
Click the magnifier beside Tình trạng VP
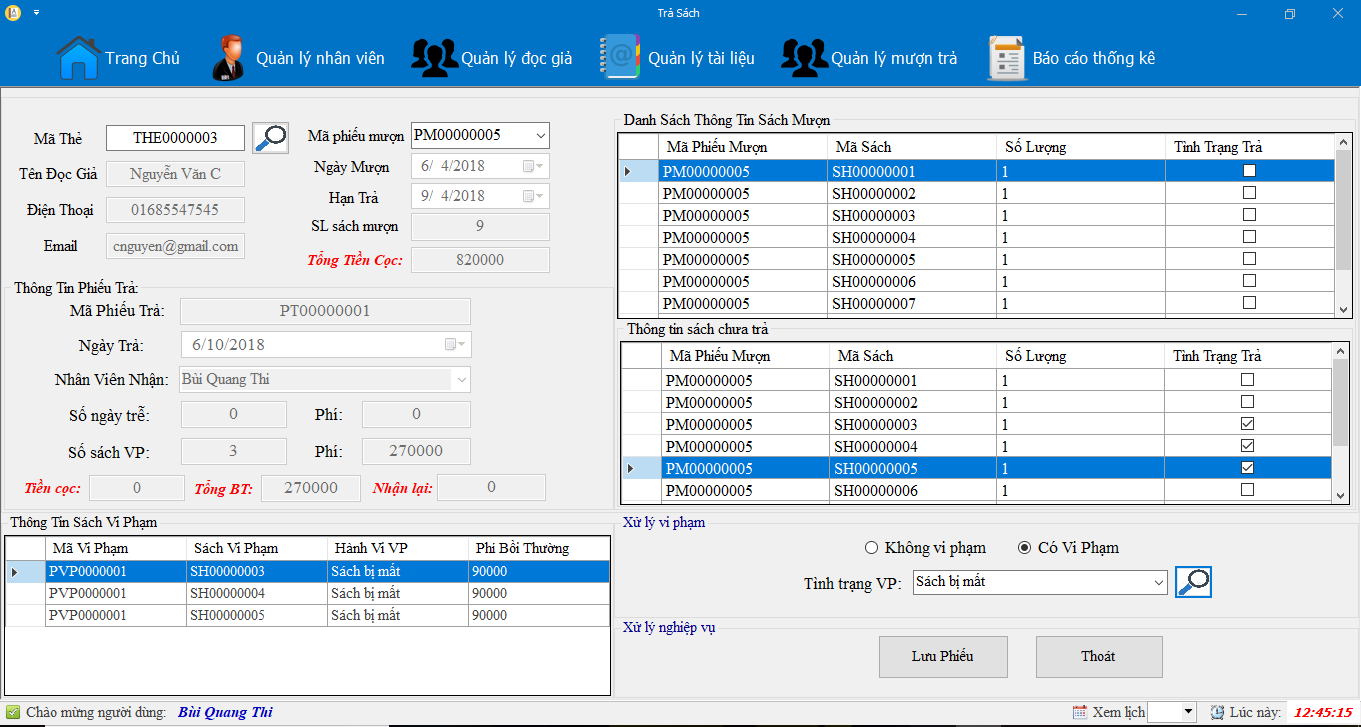[x=1193, y=582]
